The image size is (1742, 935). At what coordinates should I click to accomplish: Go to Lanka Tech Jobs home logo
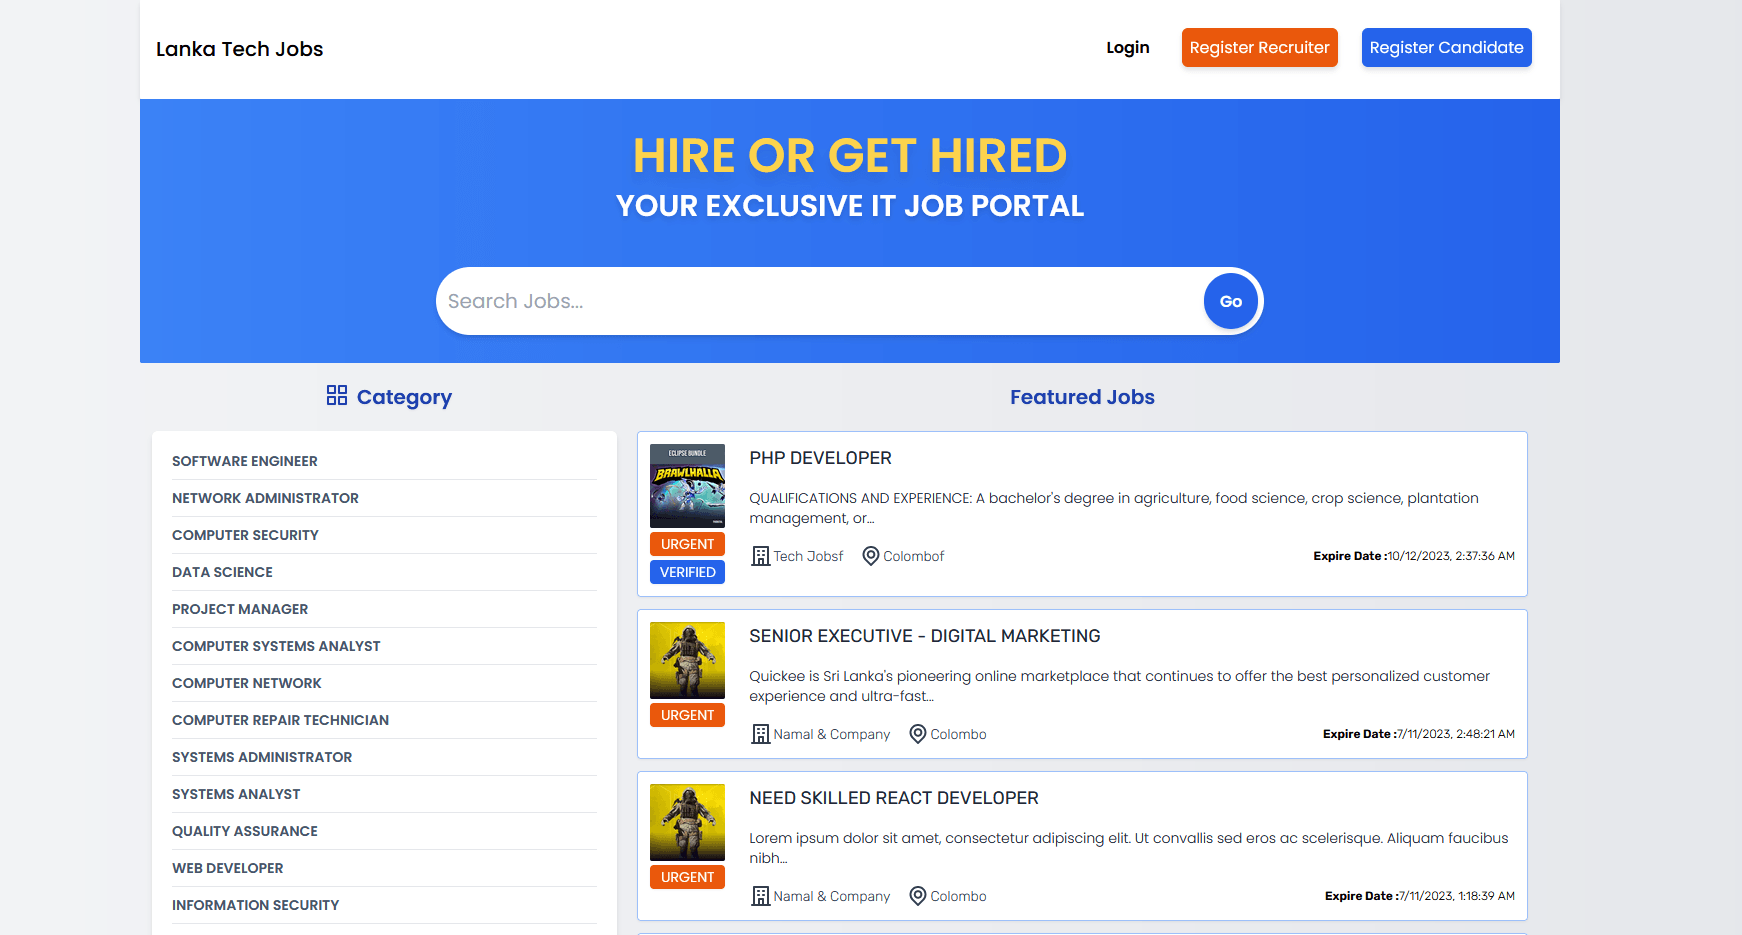tap(240, 49)
